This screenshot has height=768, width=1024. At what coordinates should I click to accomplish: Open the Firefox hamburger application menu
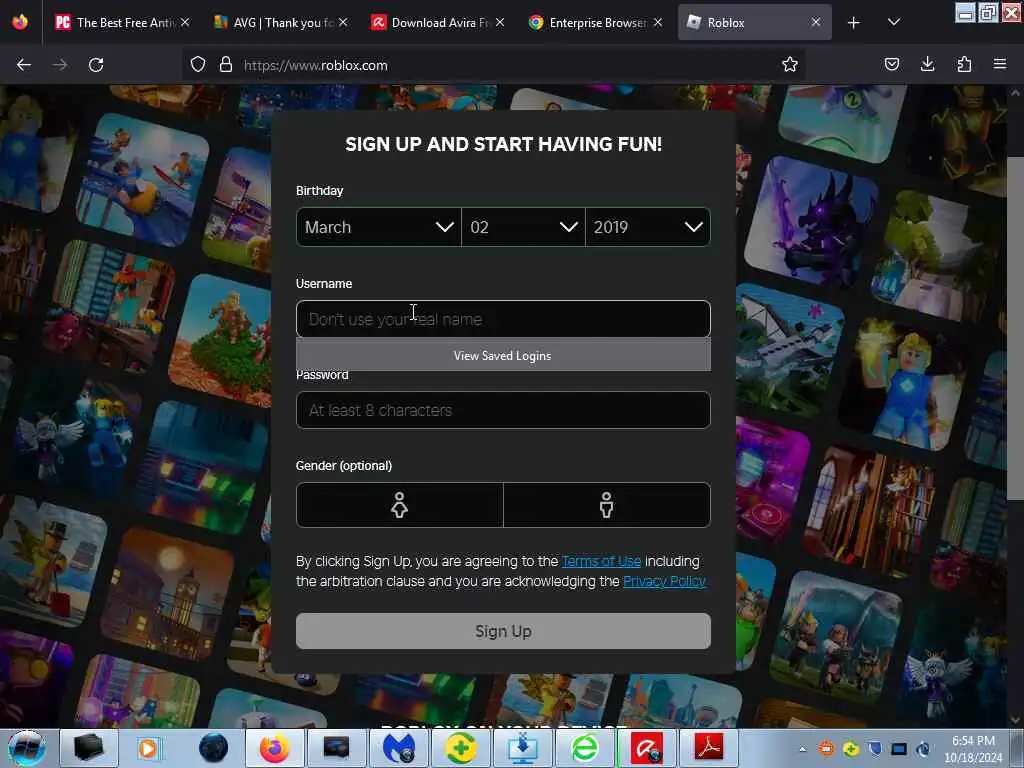click(x=1000, y=65)
